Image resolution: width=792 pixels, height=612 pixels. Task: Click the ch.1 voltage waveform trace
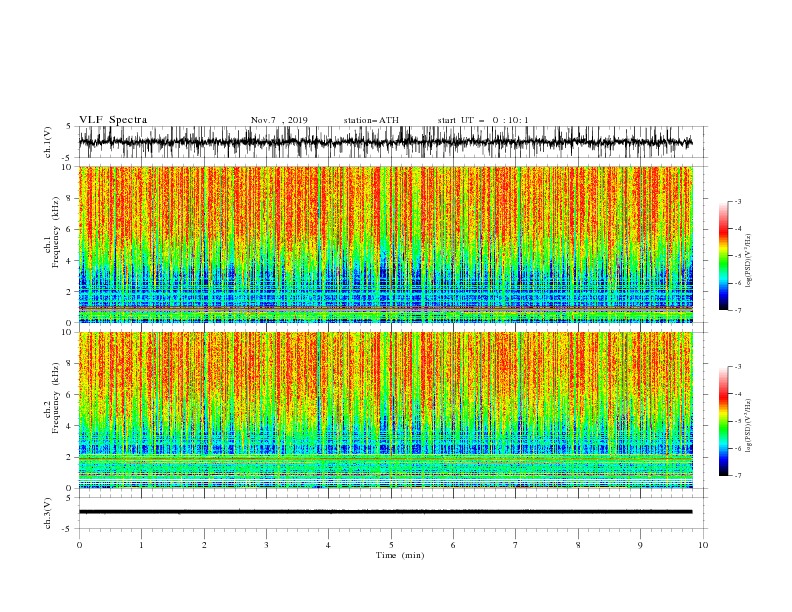click(x=385, y=142)
